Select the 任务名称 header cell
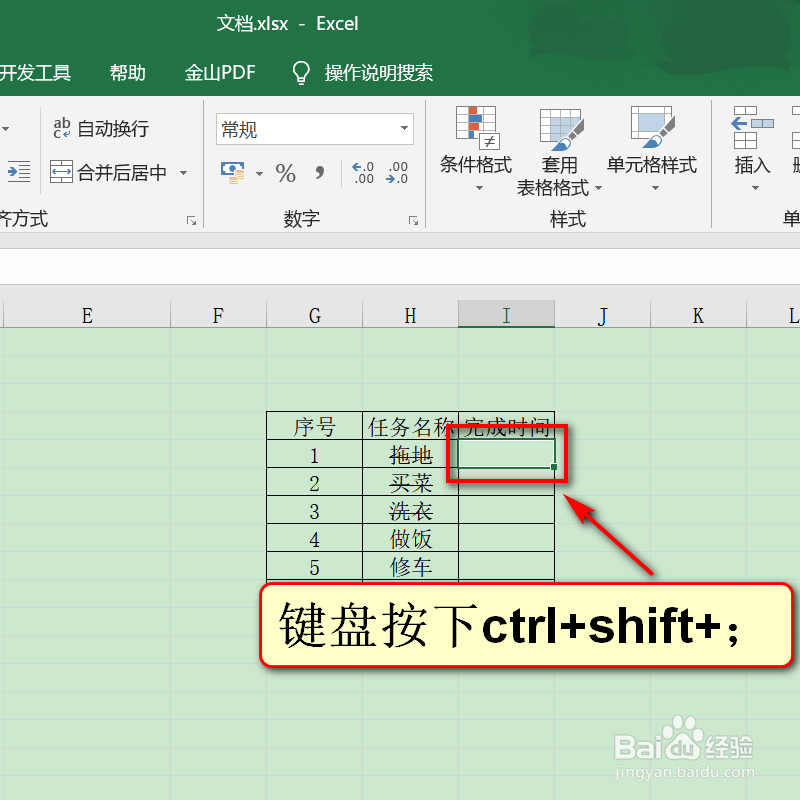800x800 pixels. click(x=410, y=426)
